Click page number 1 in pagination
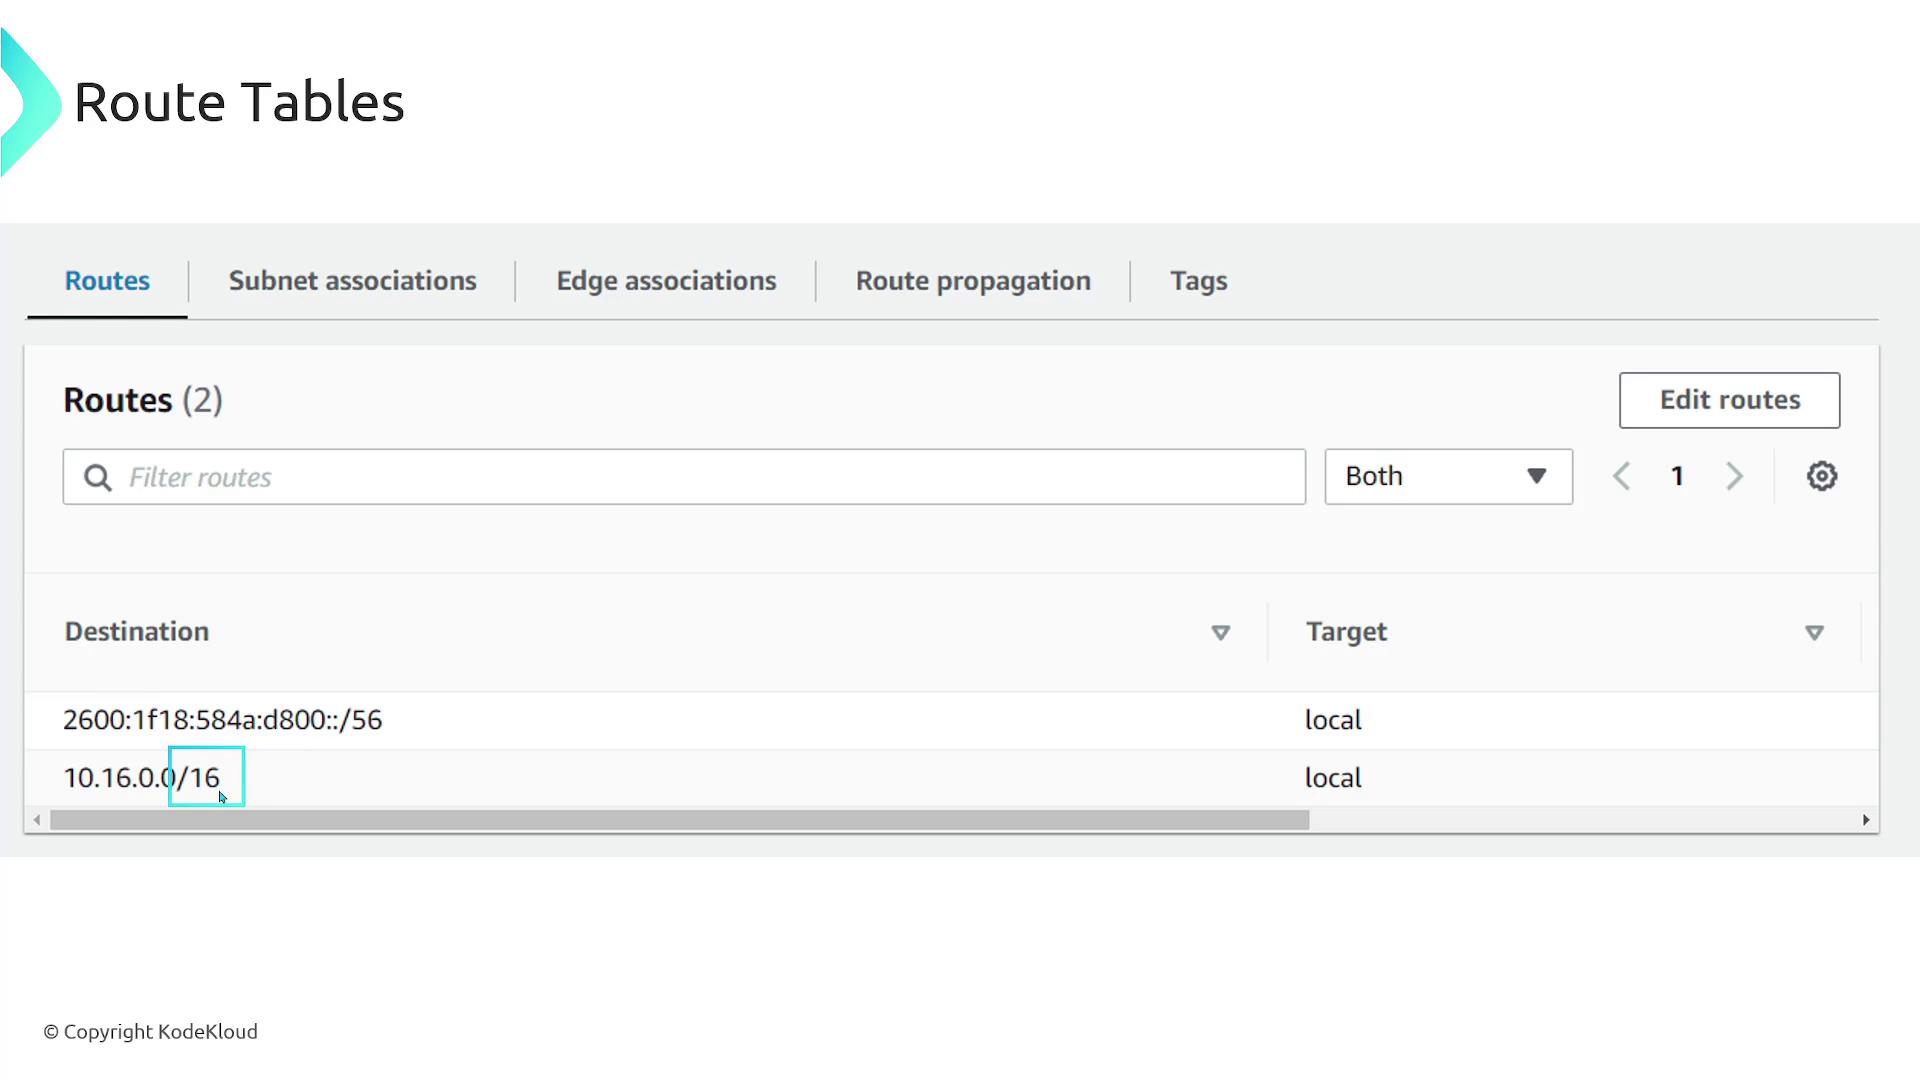Image resolution: width=1920 pixels, height=1080 pixels. point(1677,476)
